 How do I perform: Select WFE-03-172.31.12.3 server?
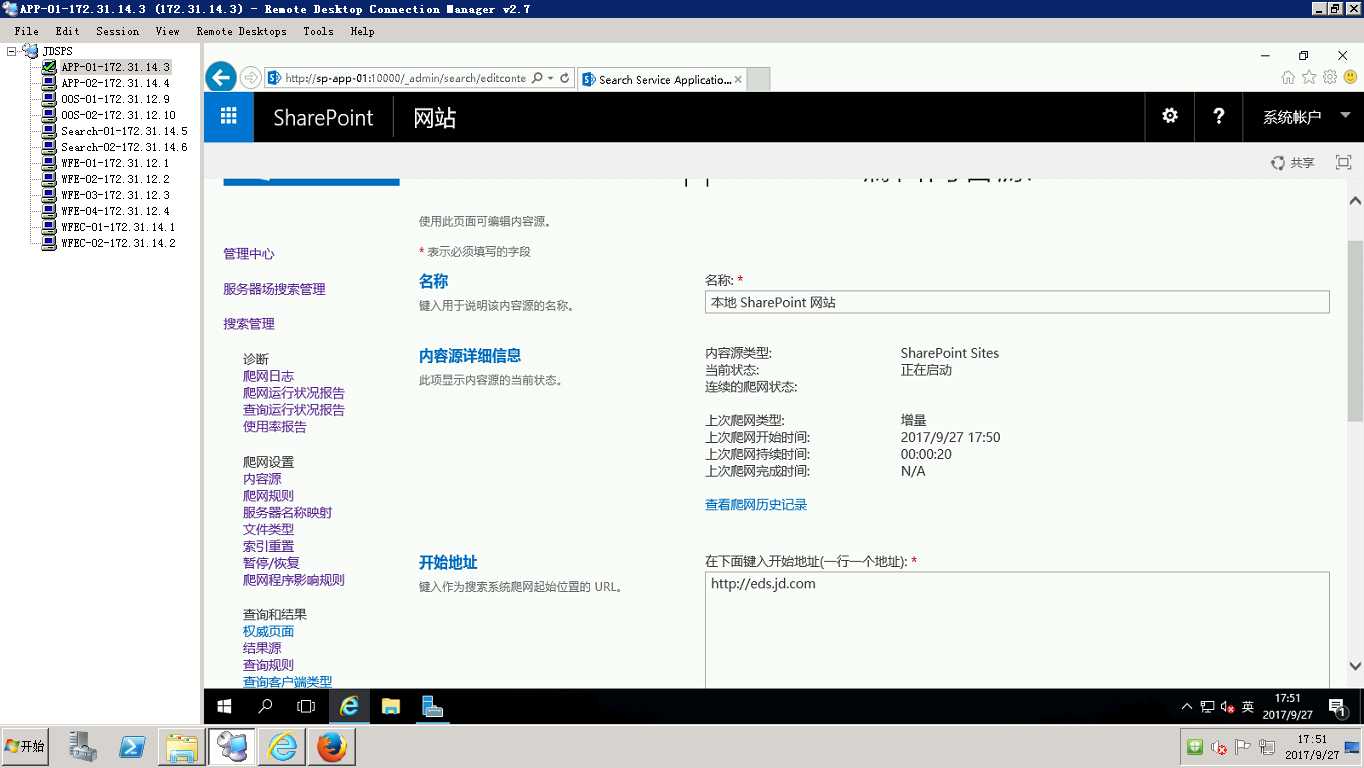pos(115,195)
